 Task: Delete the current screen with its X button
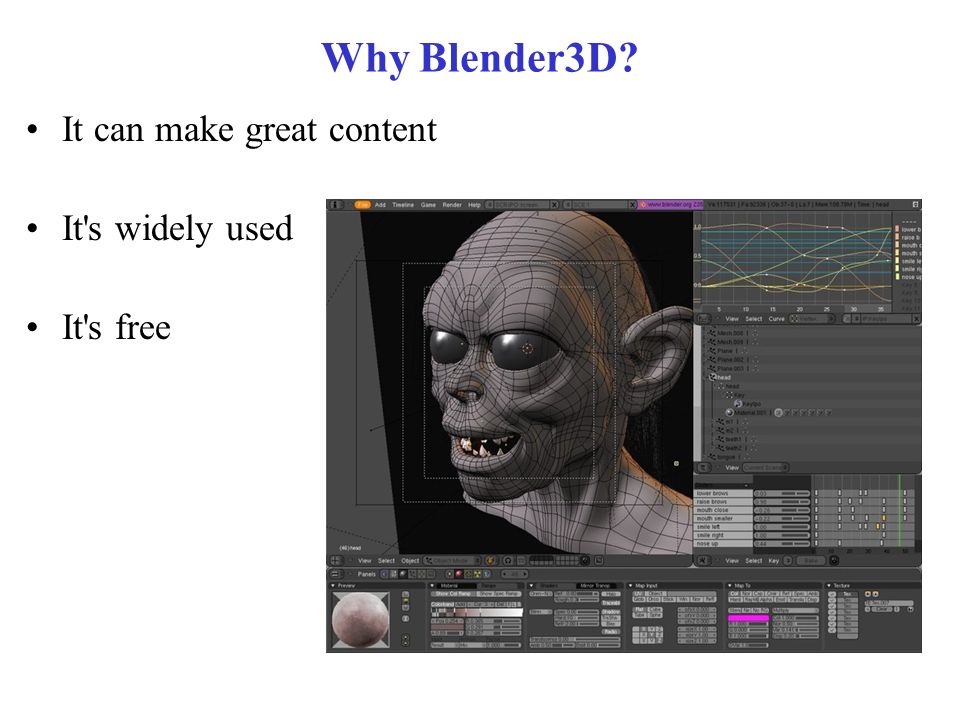(554, 204)
